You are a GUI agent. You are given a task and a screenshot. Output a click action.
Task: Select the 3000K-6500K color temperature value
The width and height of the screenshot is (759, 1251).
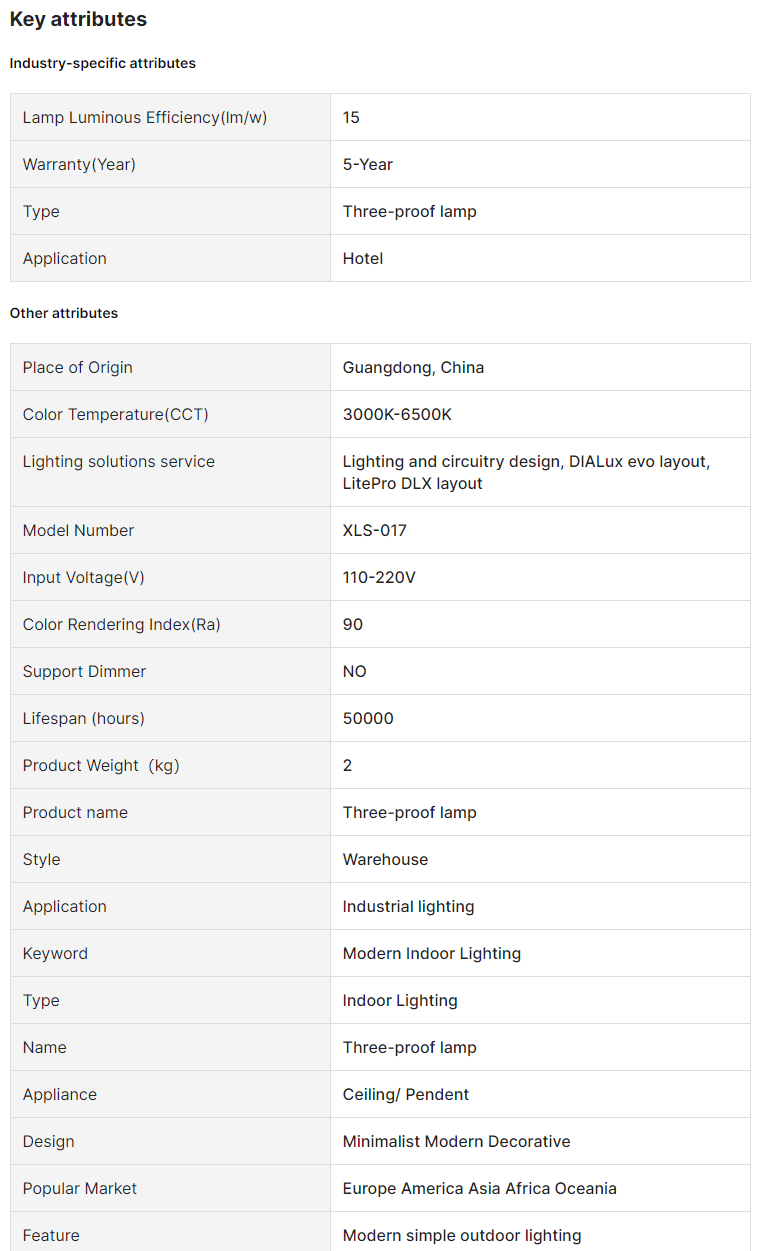point(397,414)
